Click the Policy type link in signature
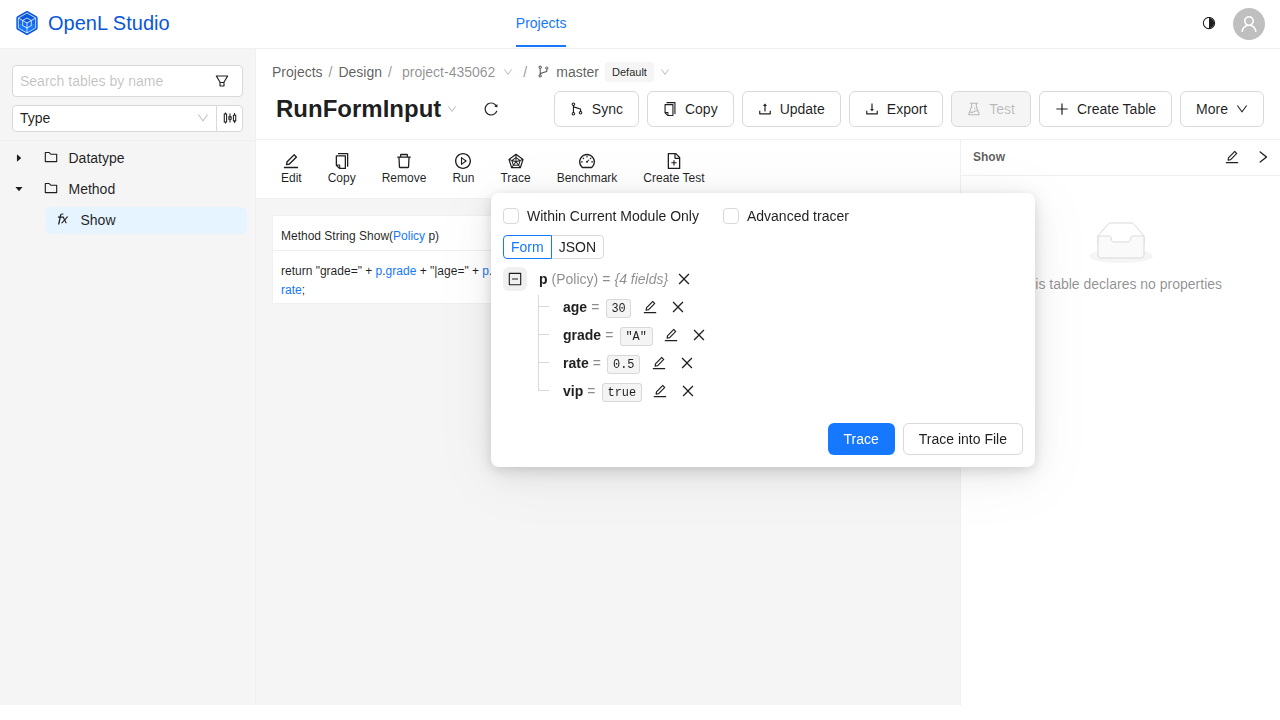The height and width of the screenshot is (720, 1280). tap(409, 236)
